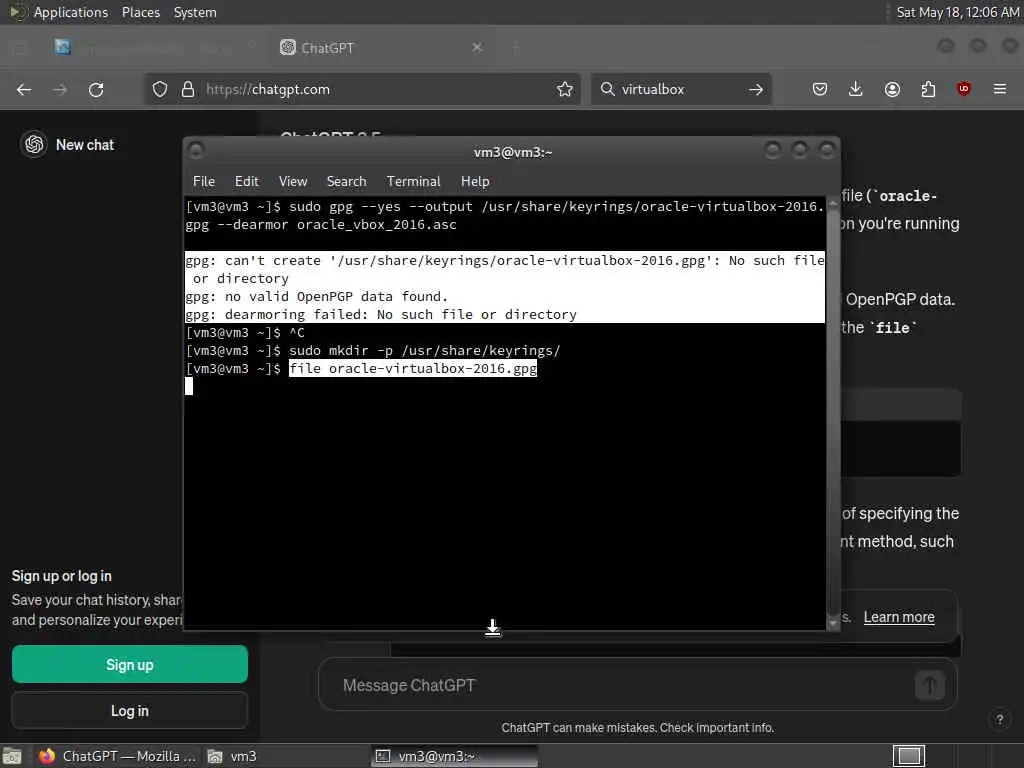Open the Places menu in the top panel
The height and width of the screenshot is (768, 1024).
pos(140,12)
